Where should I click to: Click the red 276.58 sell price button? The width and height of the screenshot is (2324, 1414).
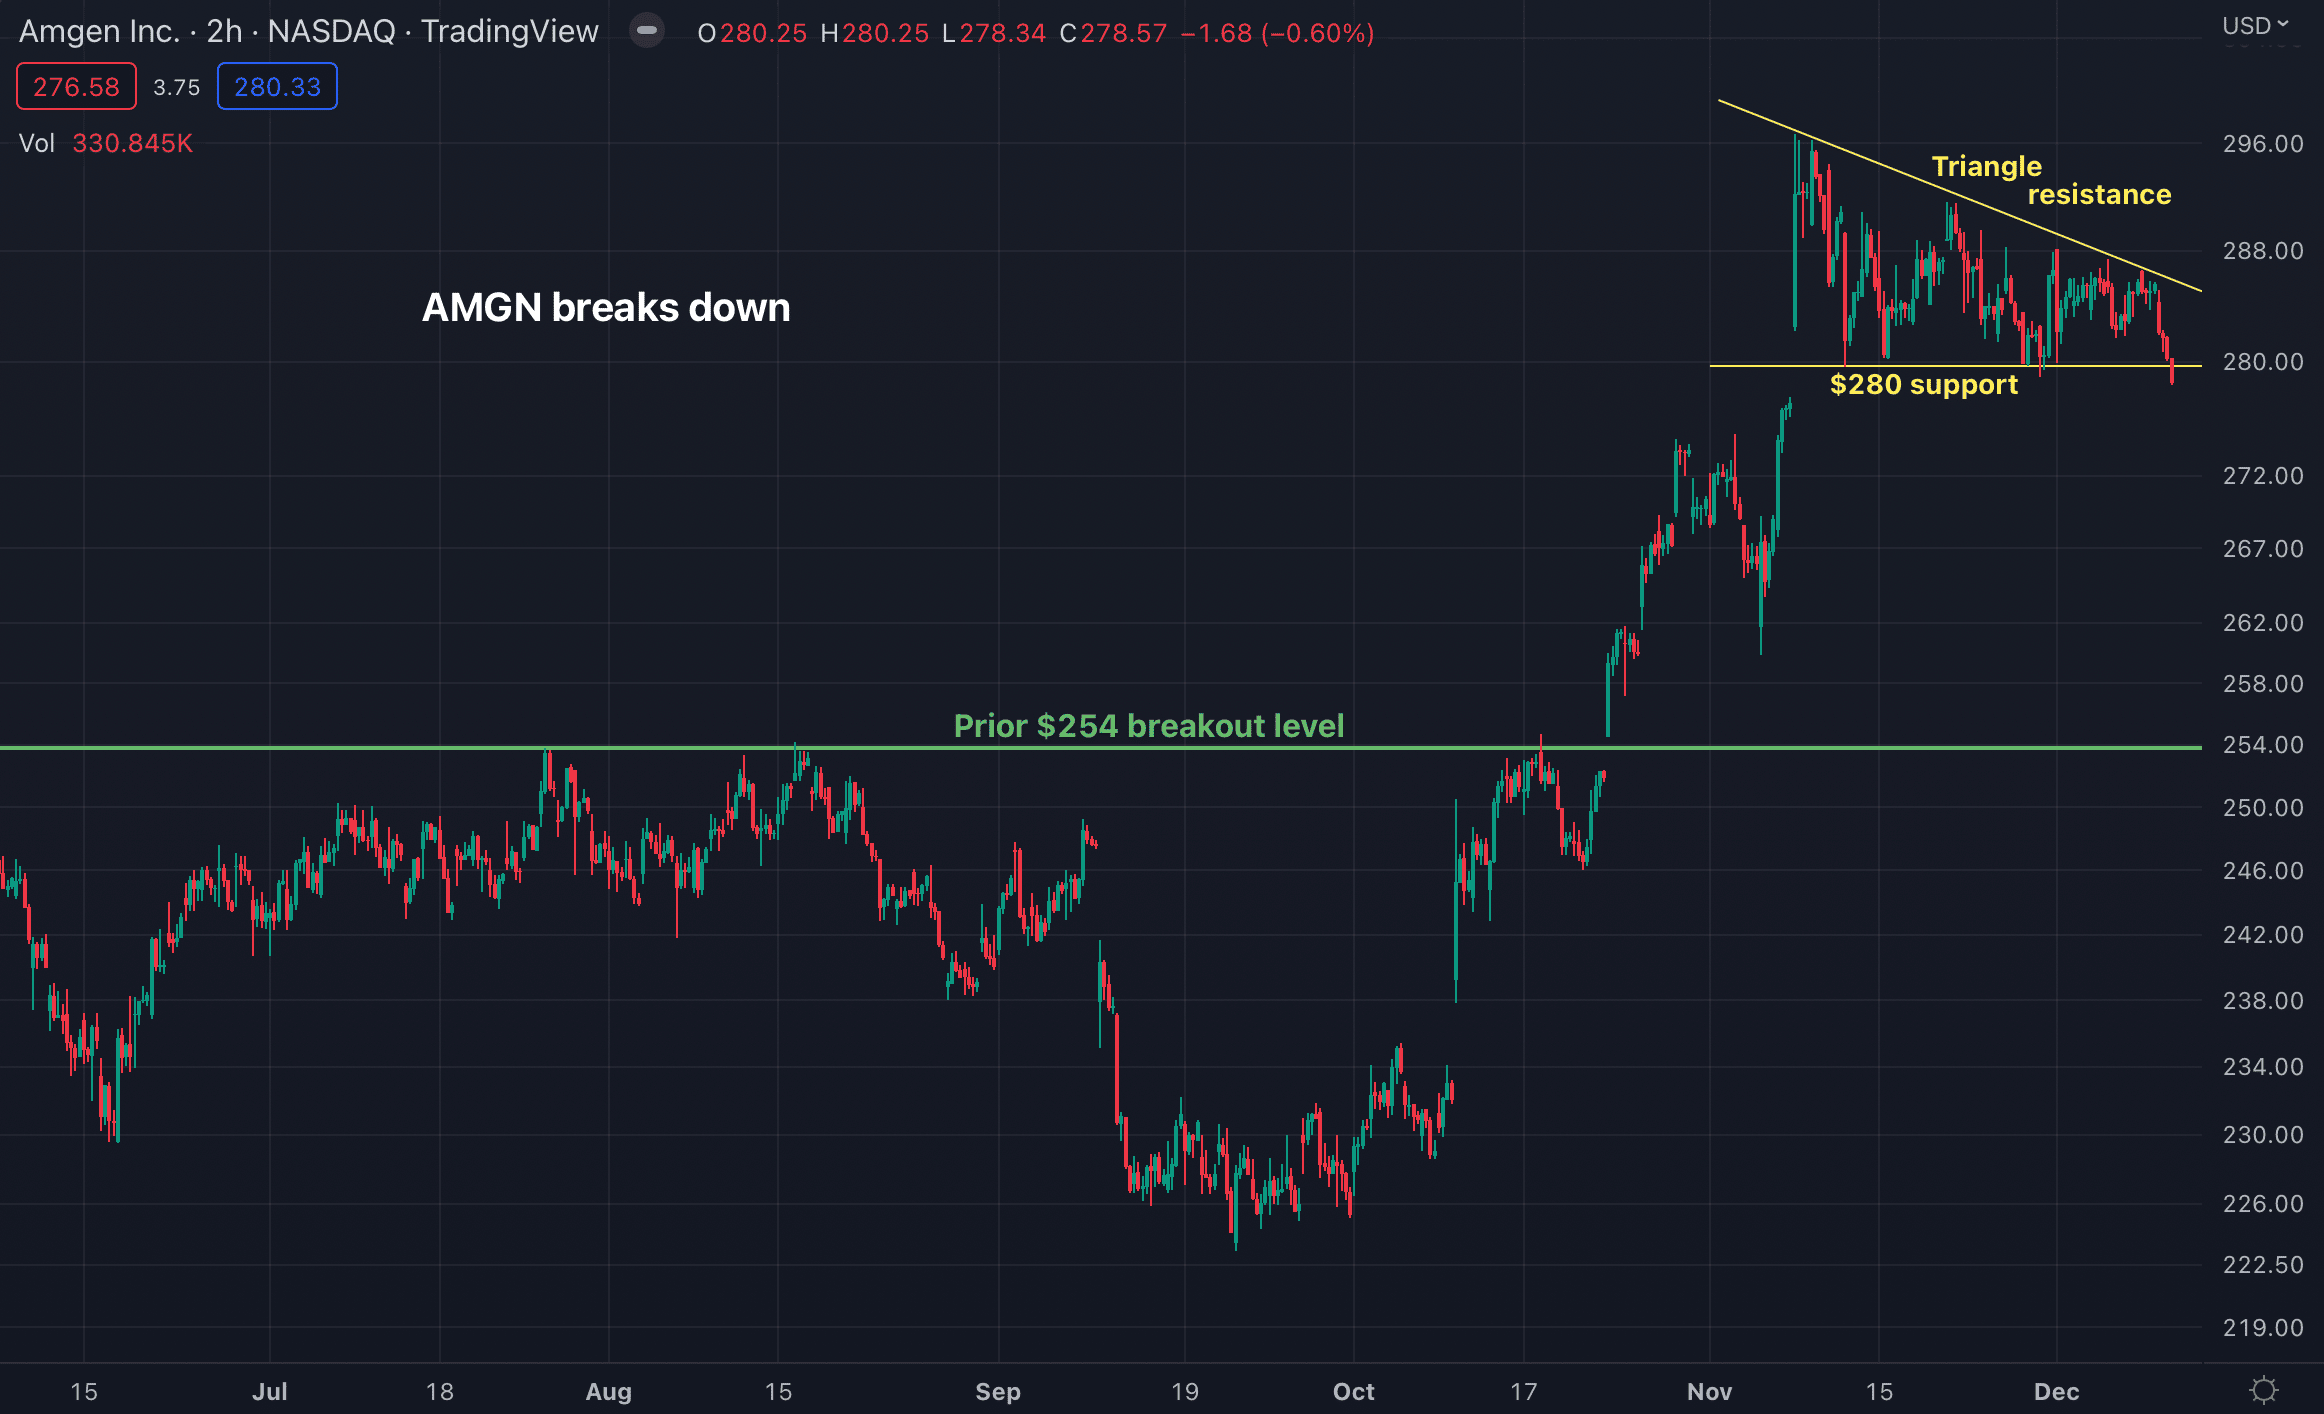click(x=76, y=87)
